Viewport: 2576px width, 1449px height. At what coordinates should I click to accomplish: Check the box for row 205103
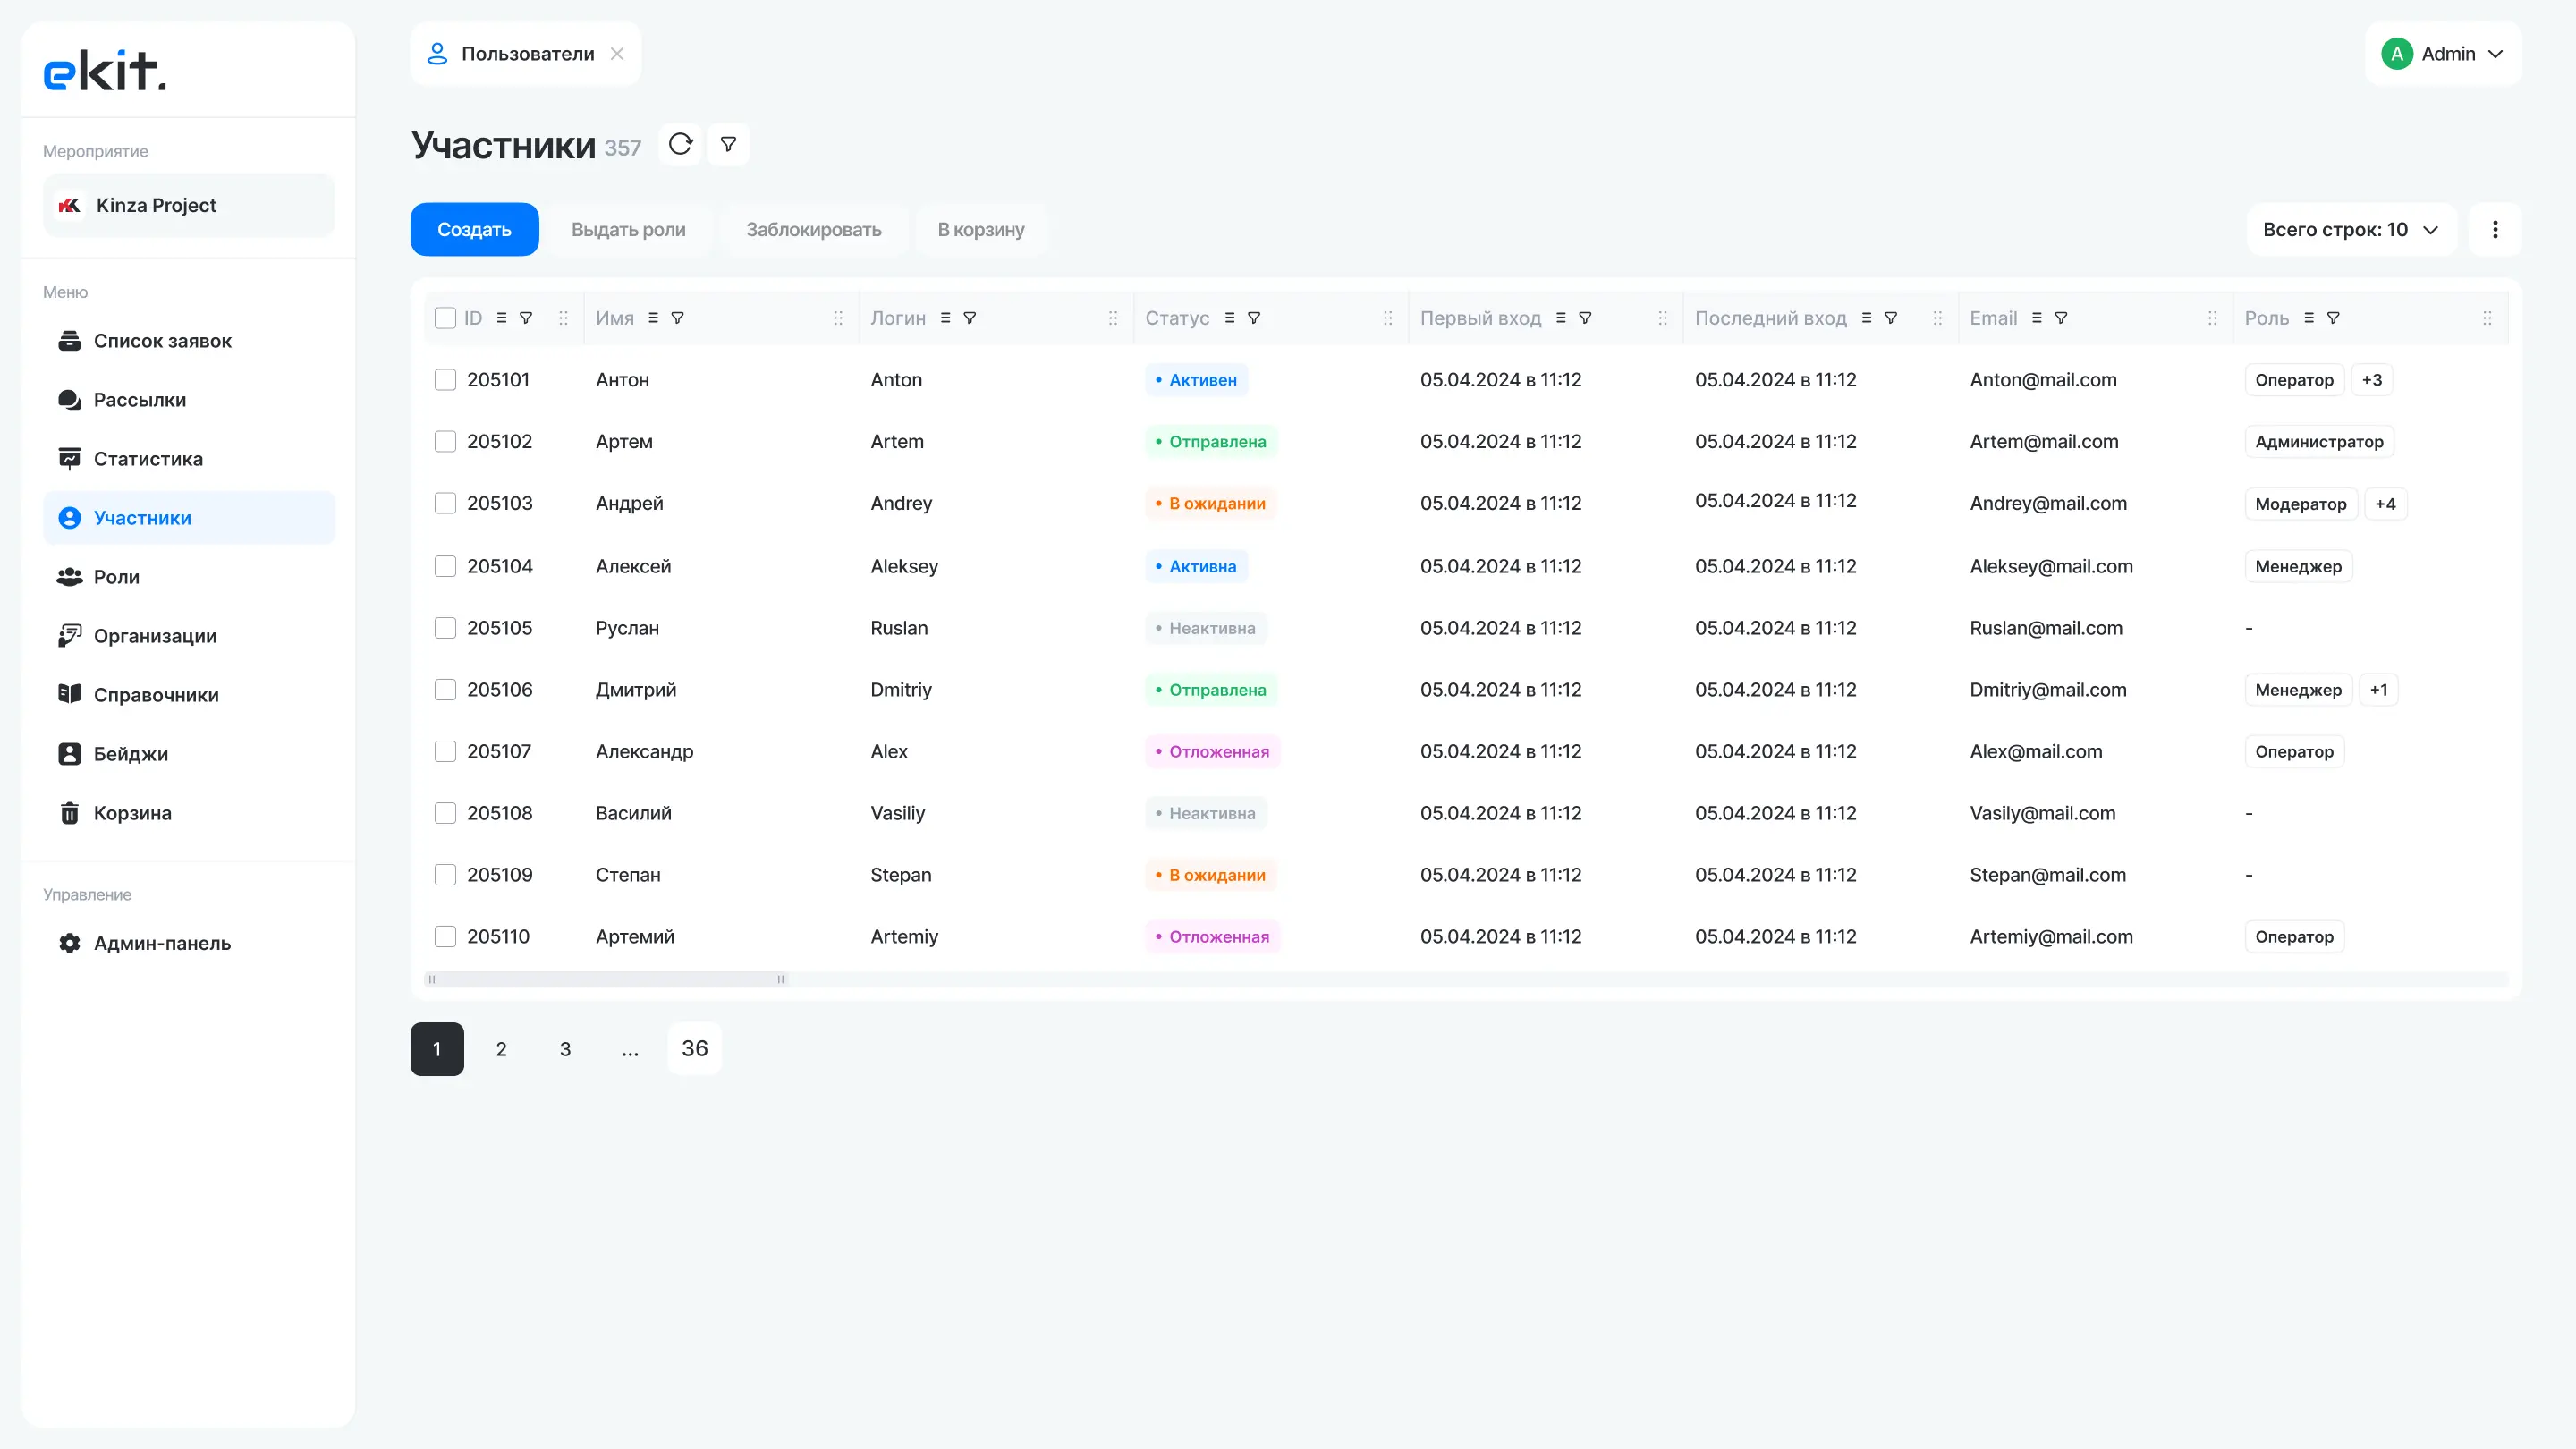445,504
